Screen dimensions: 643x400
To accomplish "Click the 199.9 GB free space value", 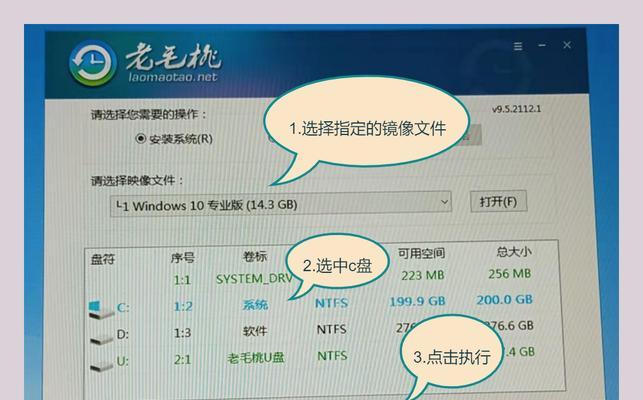I will pos(417,302).
